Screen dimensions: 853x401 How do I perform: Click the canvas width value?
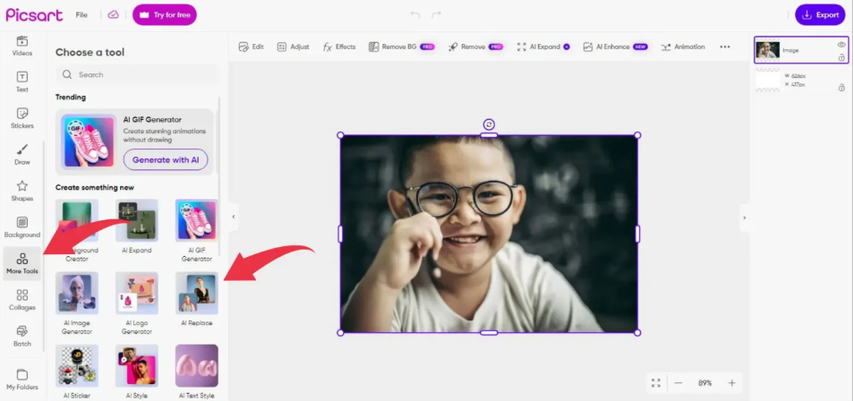click(x=798, y=76)
